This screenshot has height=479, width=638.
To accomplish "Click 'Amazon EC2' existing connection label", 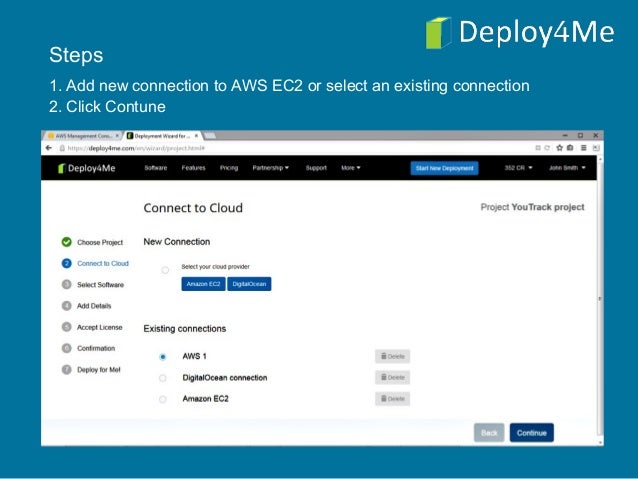I will tap(205, 399).
